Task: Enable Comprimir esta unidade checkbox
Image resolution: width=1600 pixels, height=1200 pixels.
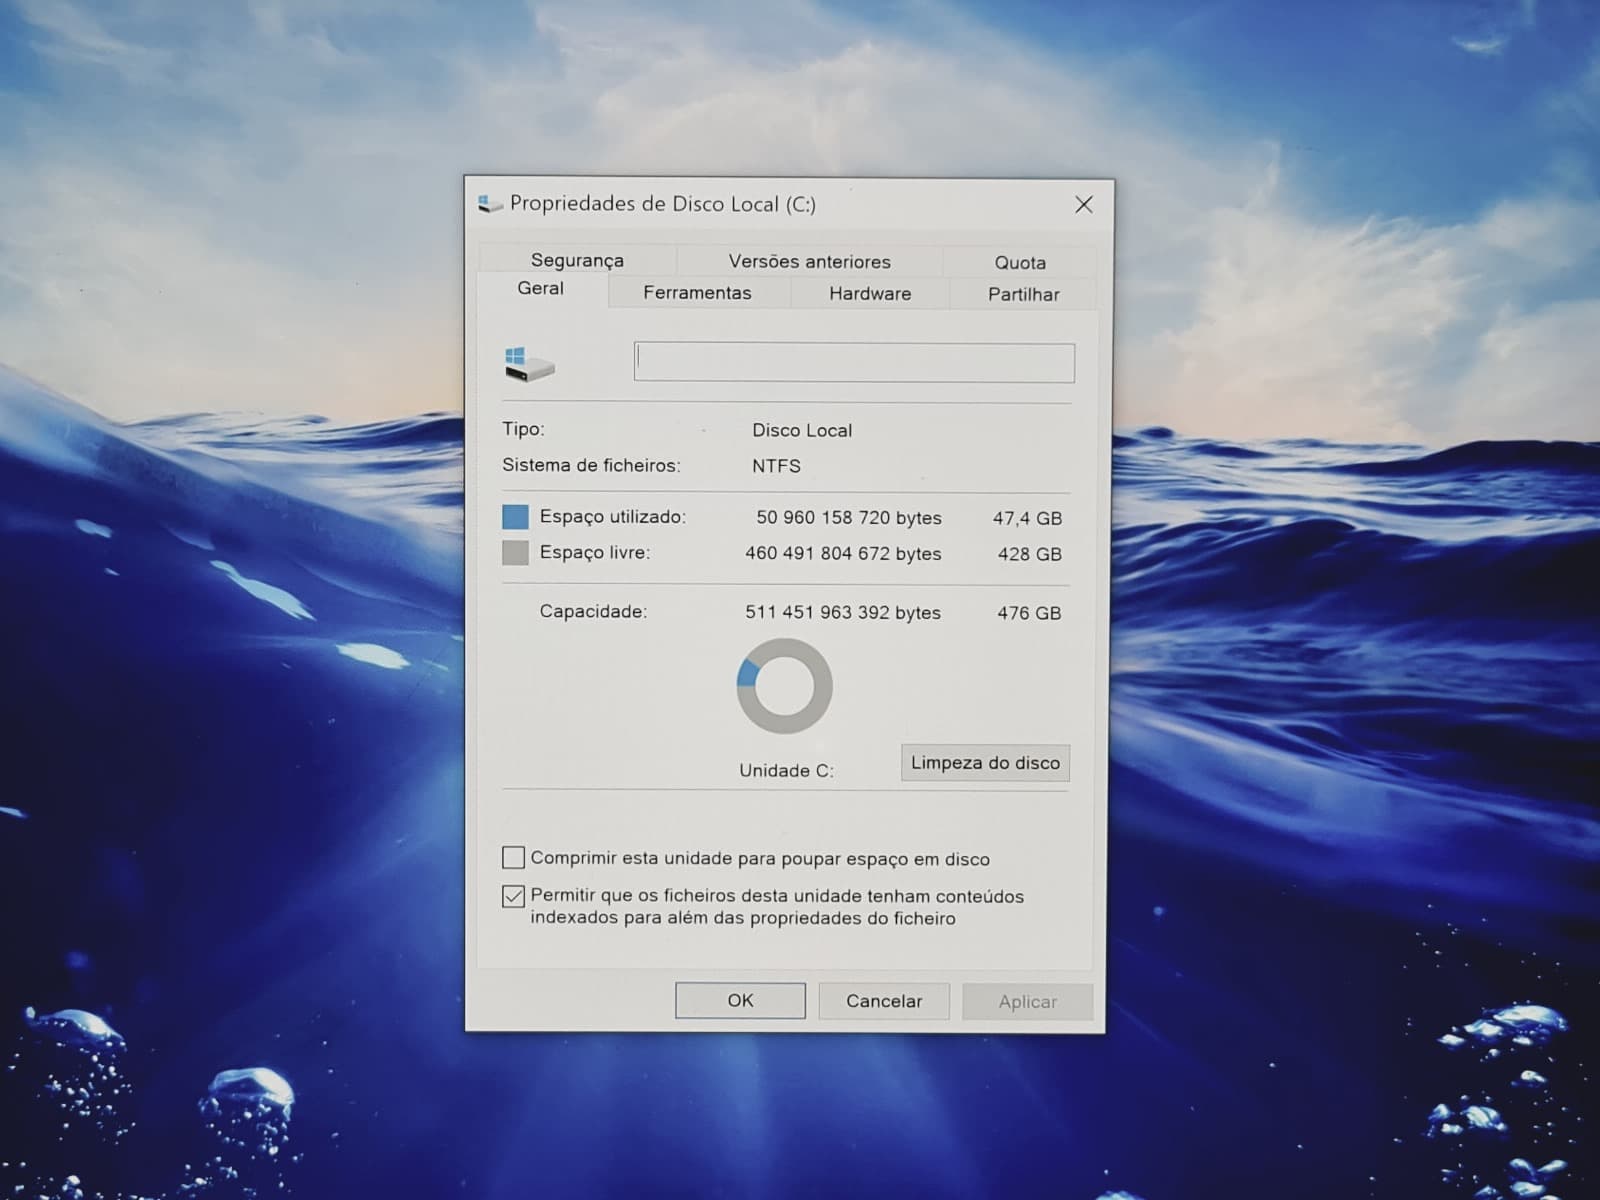Action: point(513,858)
